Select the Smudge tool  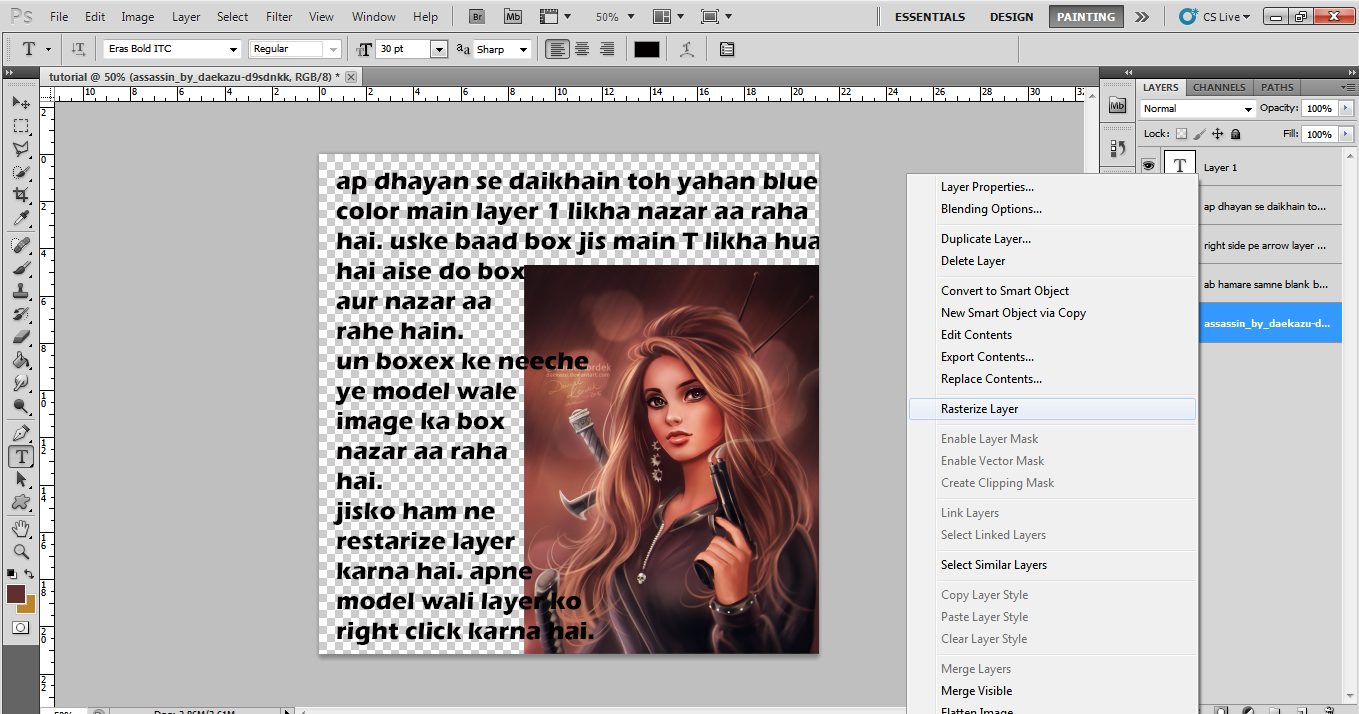coord(21,383)
